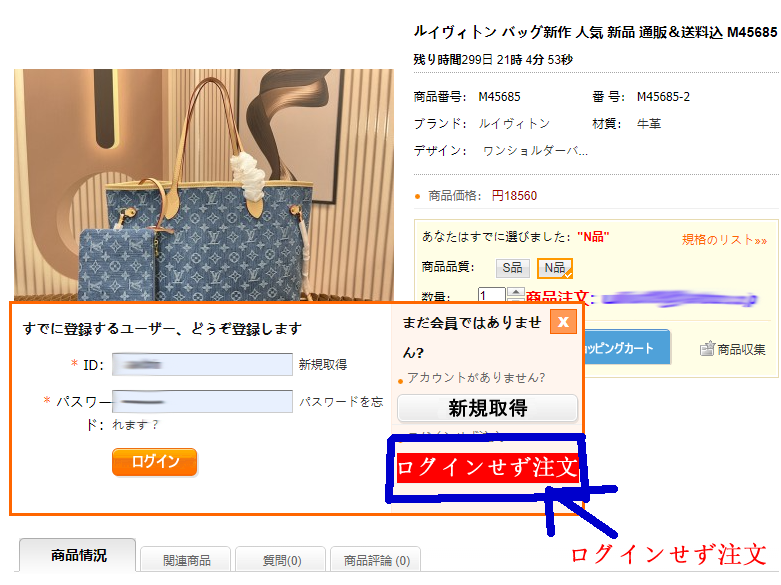Click the orange ログイン button
Viewport: 781px width, 585px height.
(154, 462)
